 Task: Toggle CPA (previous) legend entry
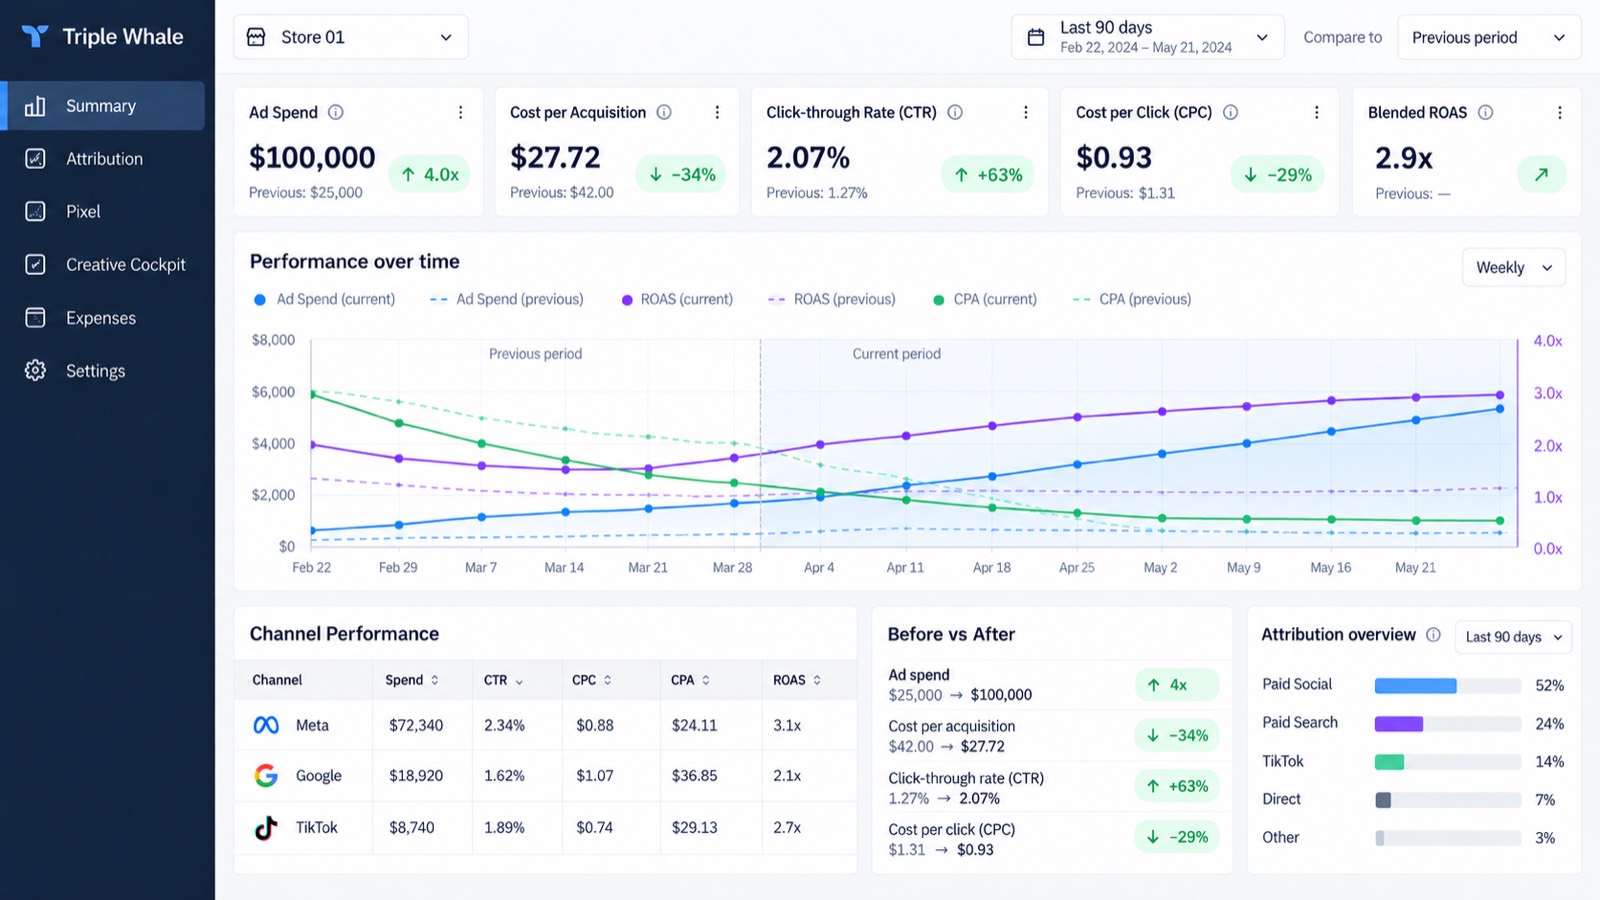[x=1132, y=299]
